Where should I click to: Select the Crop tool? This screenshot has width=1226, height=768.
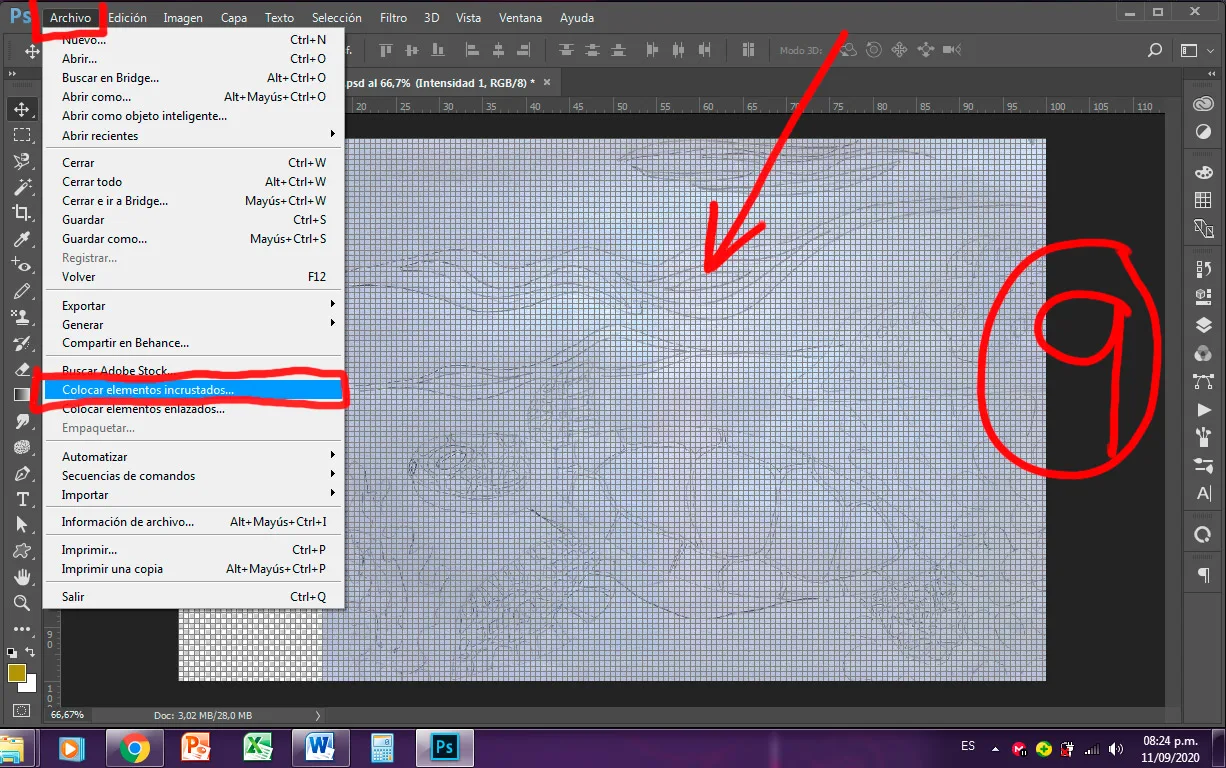[22, 212]
